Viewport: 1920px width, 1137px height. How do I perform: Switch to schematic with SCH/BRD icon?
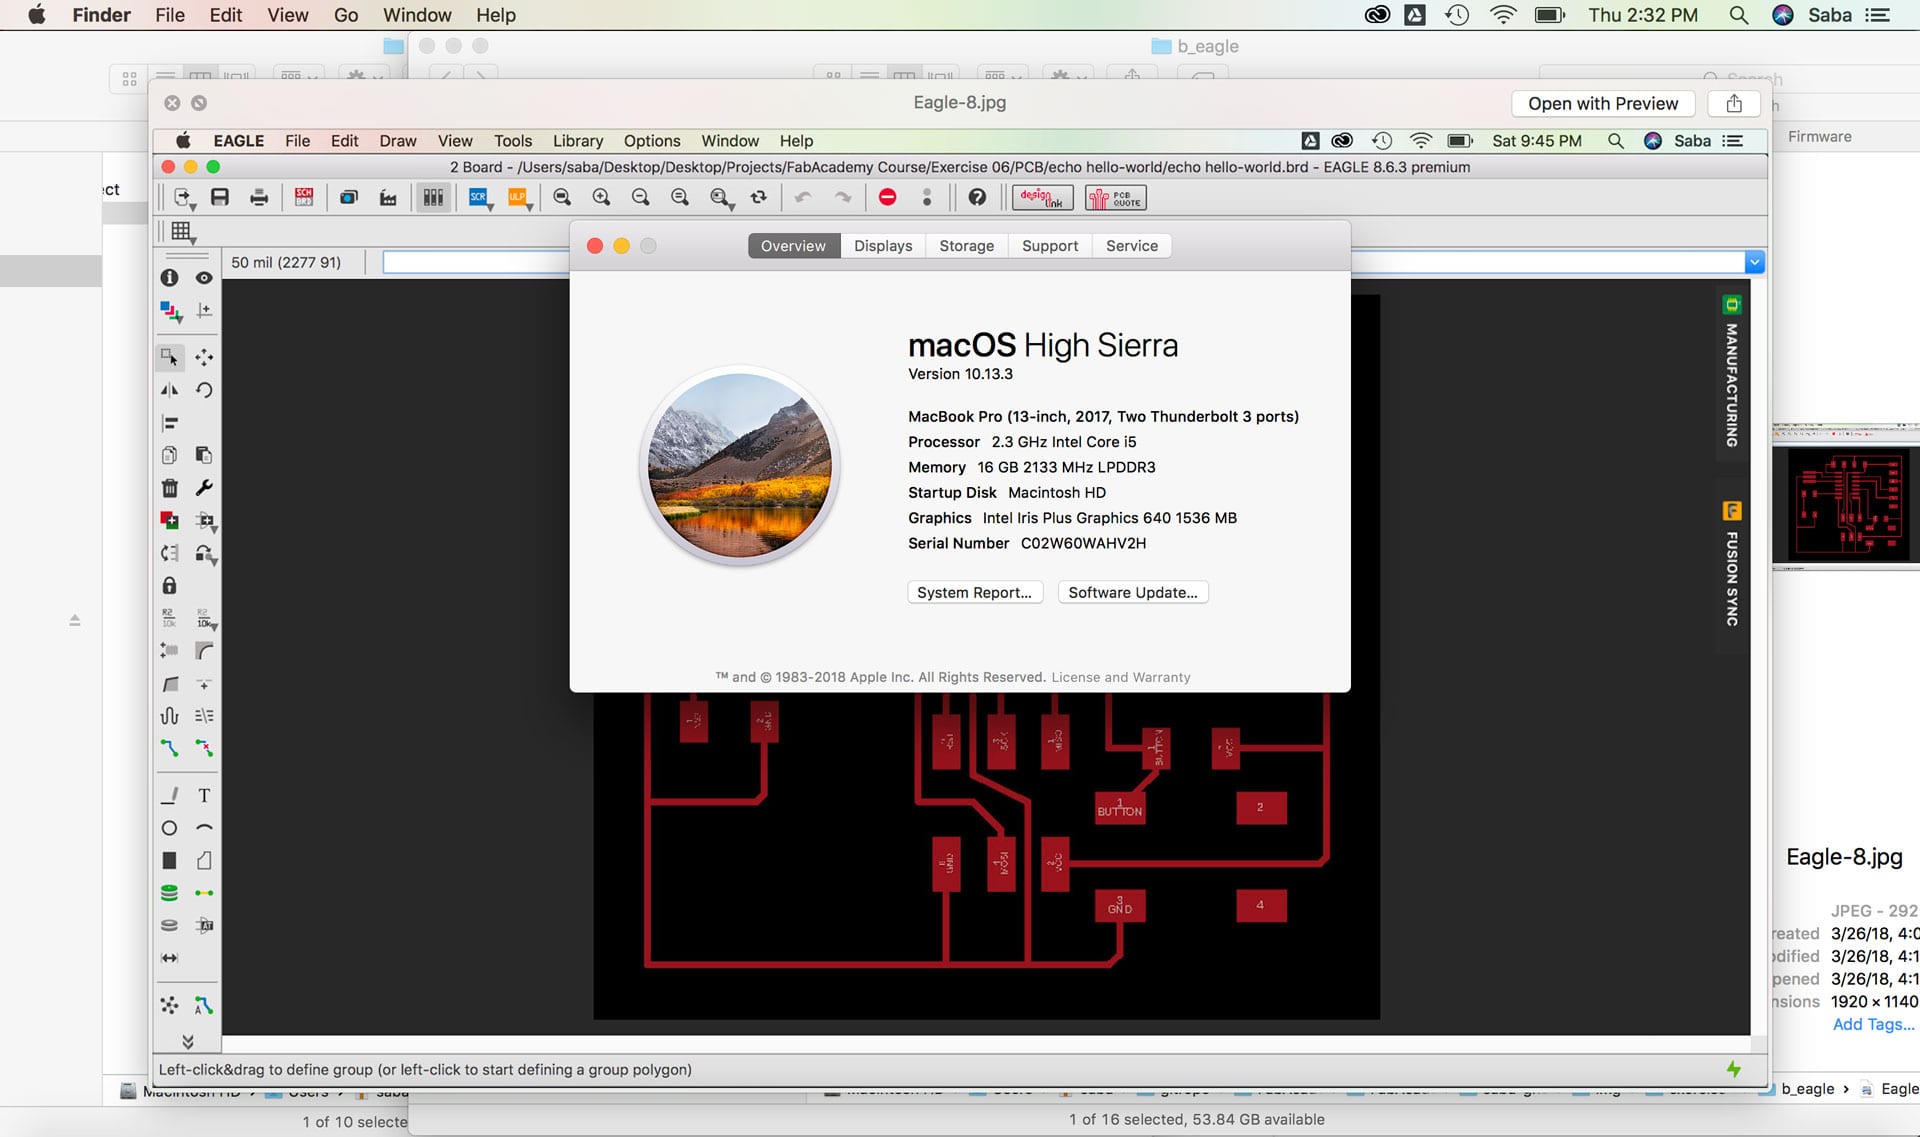pos(304,197)
